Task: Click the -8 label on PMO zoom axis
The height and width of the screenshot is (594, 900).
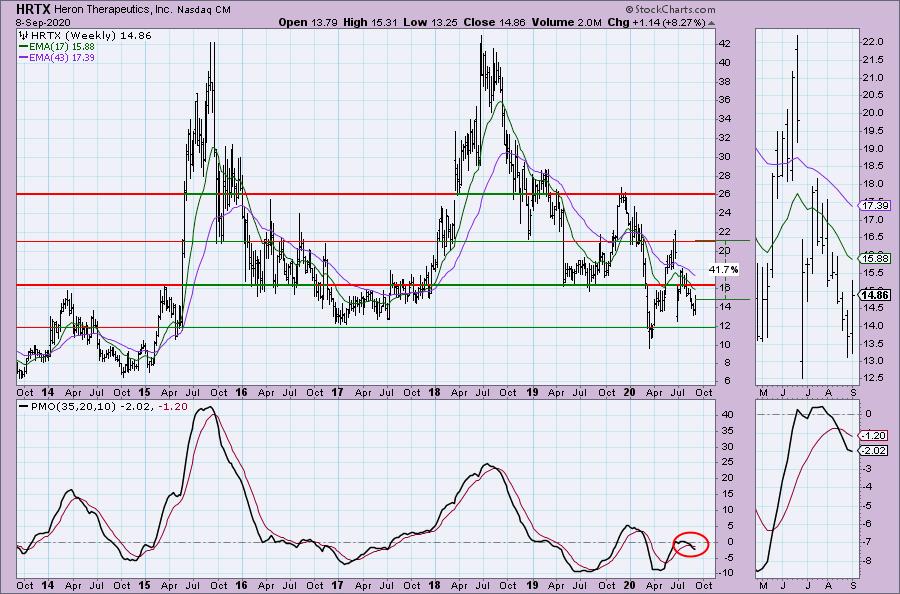Action: (x=868, y=561)
